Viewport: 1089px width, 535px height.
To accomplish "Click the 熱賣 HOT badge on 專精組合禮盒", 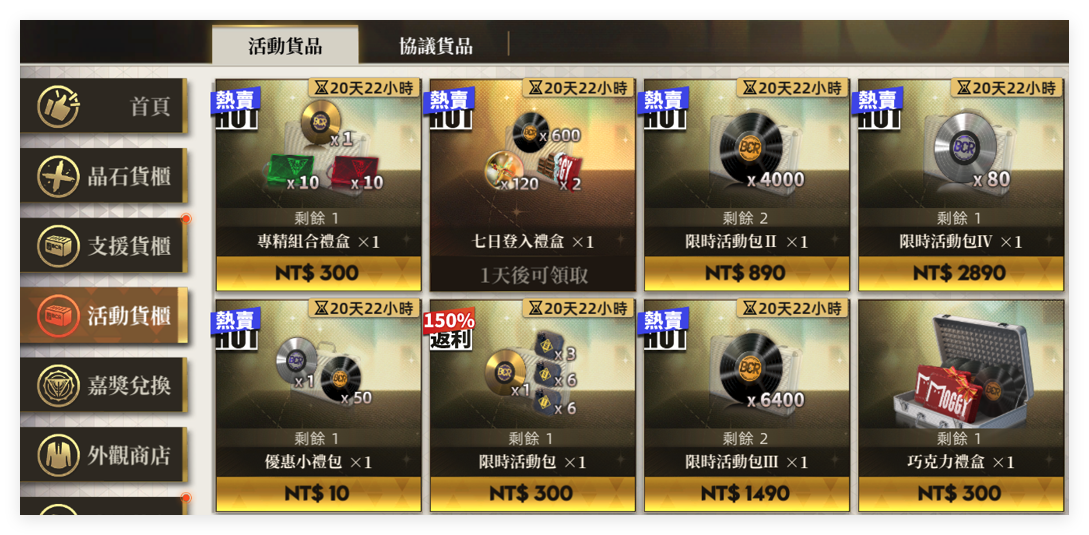I will tap(237, 108).
